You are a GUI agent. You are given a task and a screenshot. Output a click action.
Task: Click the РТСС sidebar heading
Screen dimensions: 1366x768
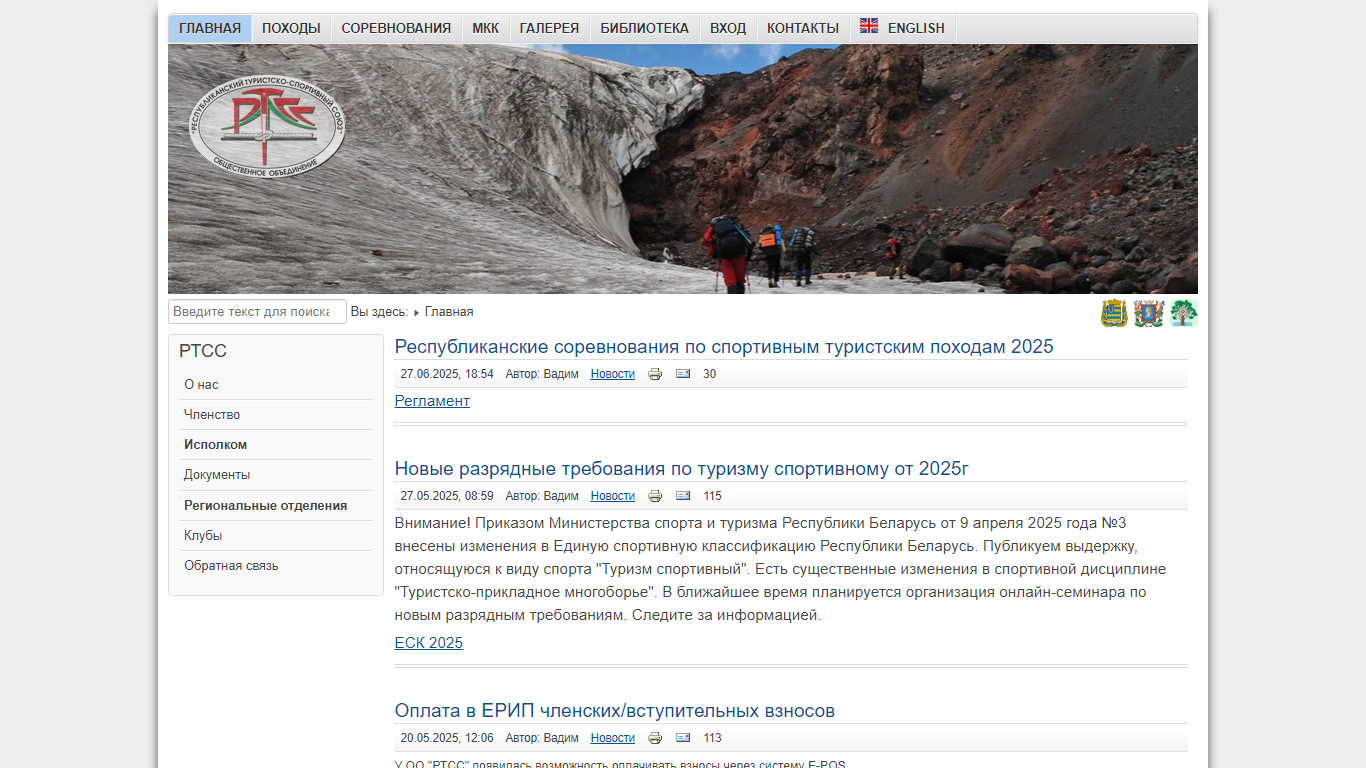click(x=203, y=351)
